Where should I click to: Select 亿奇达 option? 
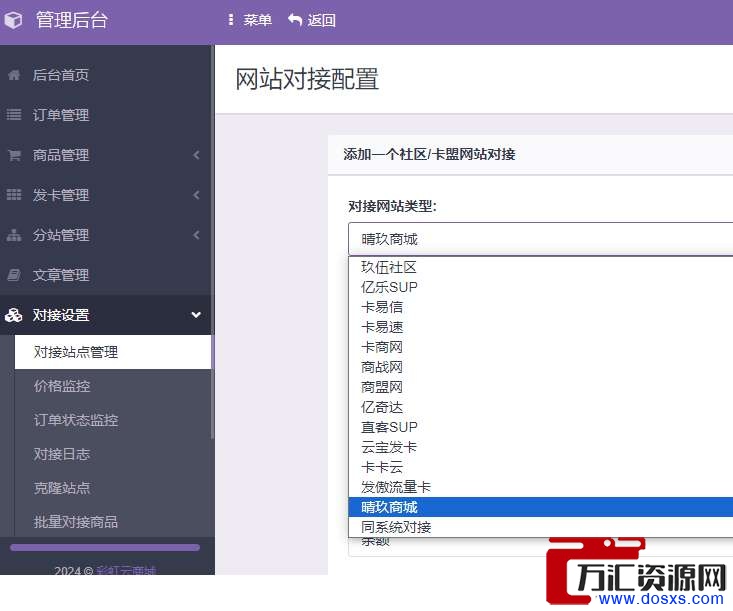click(540, 407)
